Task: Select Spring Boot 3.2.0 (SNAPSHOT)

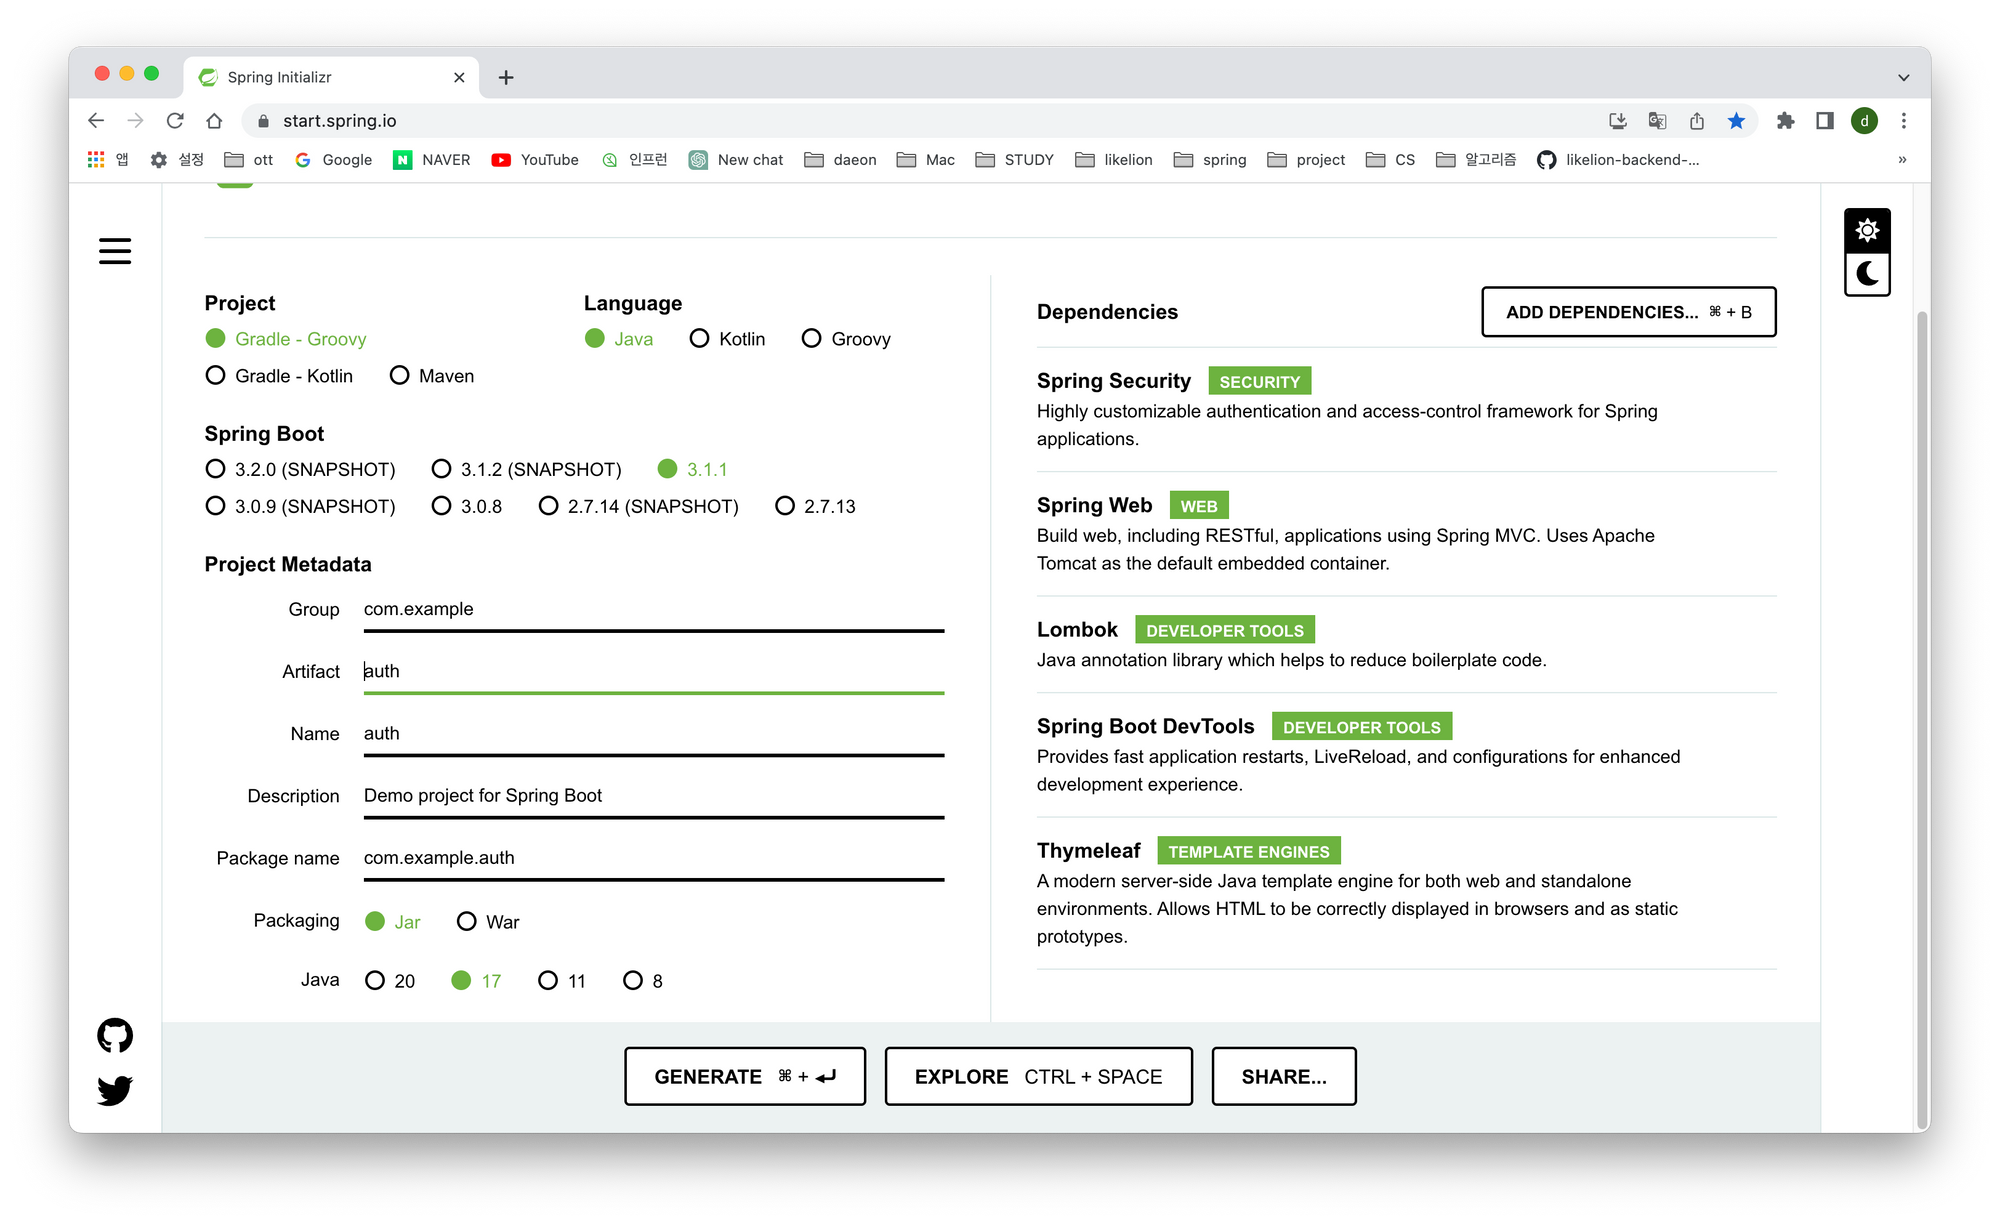Action: pos(300,469)
